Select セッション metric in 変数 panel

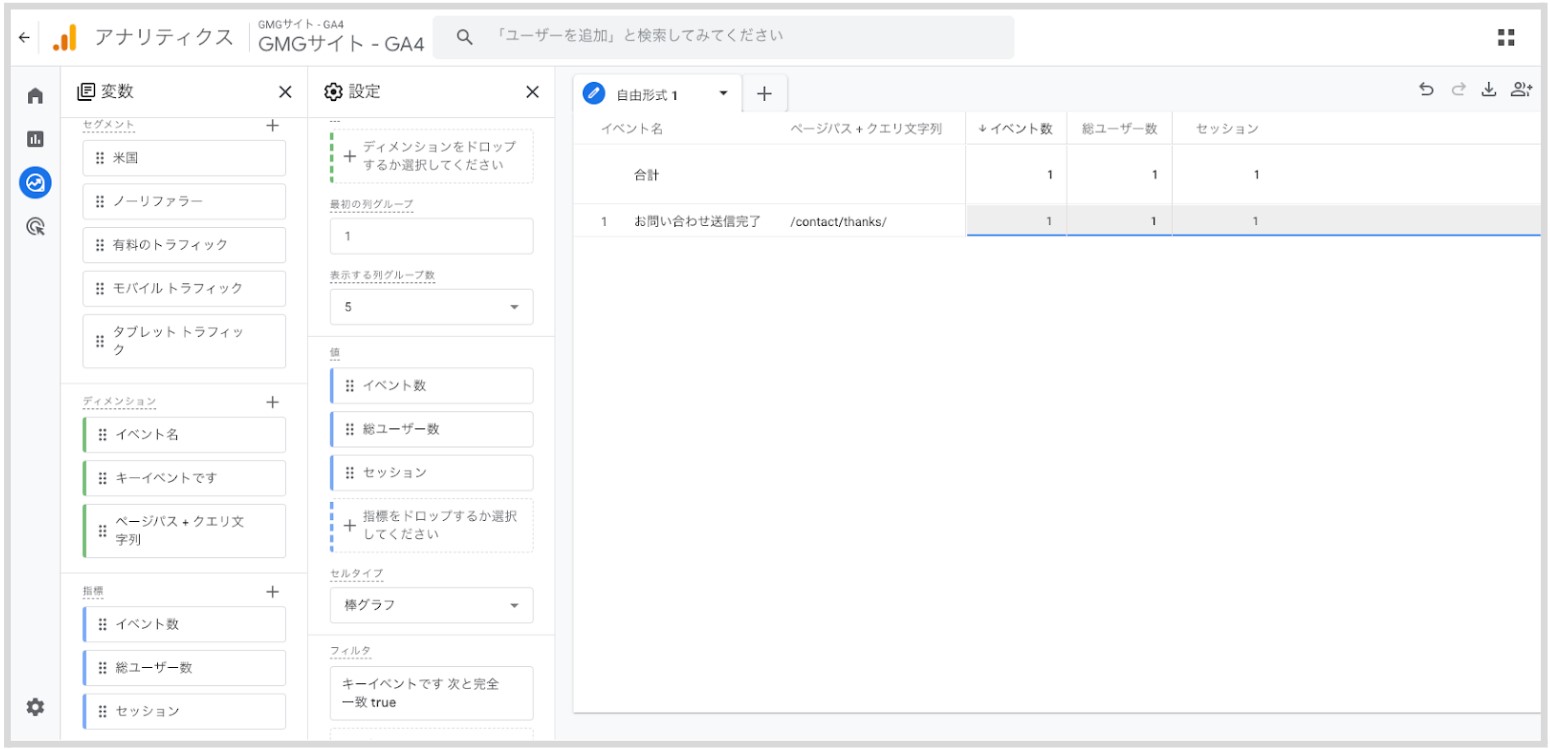(x=184, y=711)
